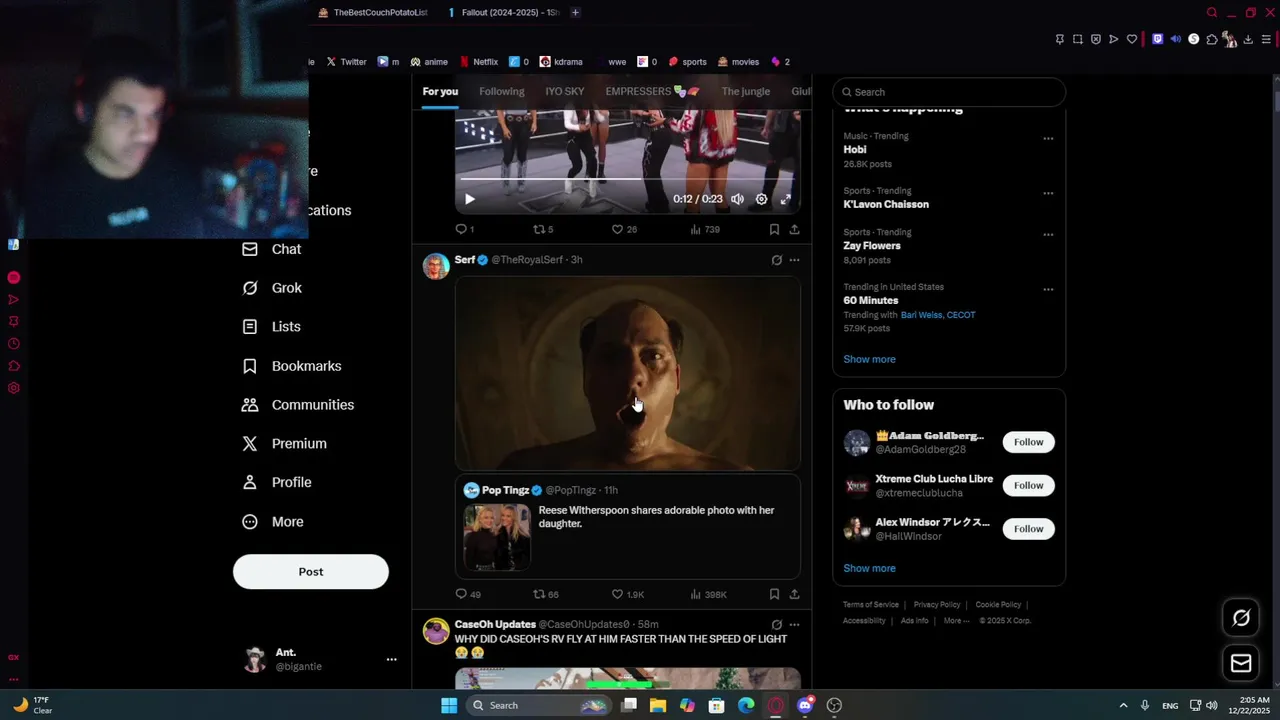
Task: Open Communities in the sidebar
Action: pyautogui.click(x=298, y=405)
